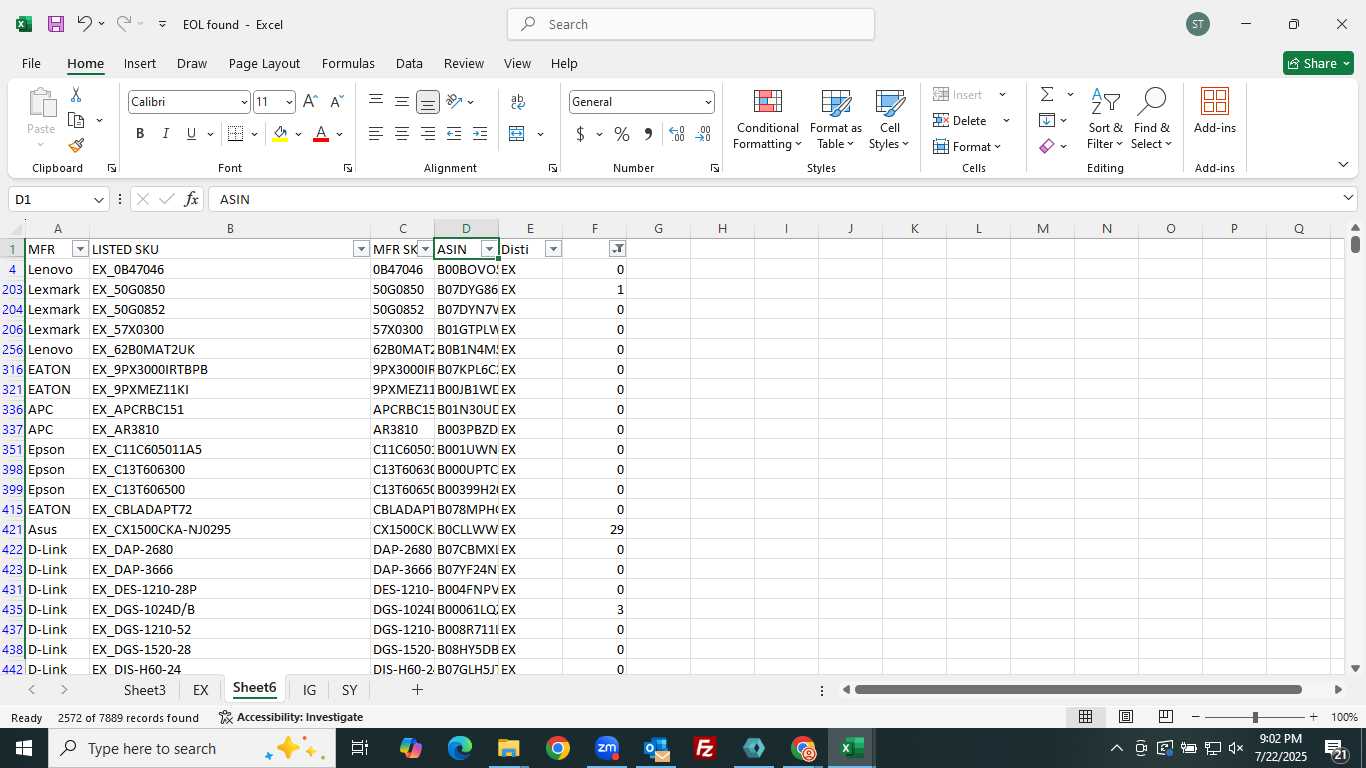Open the MFR column filter dropdown
The image size is (1366, 768).
pos(80,249)
